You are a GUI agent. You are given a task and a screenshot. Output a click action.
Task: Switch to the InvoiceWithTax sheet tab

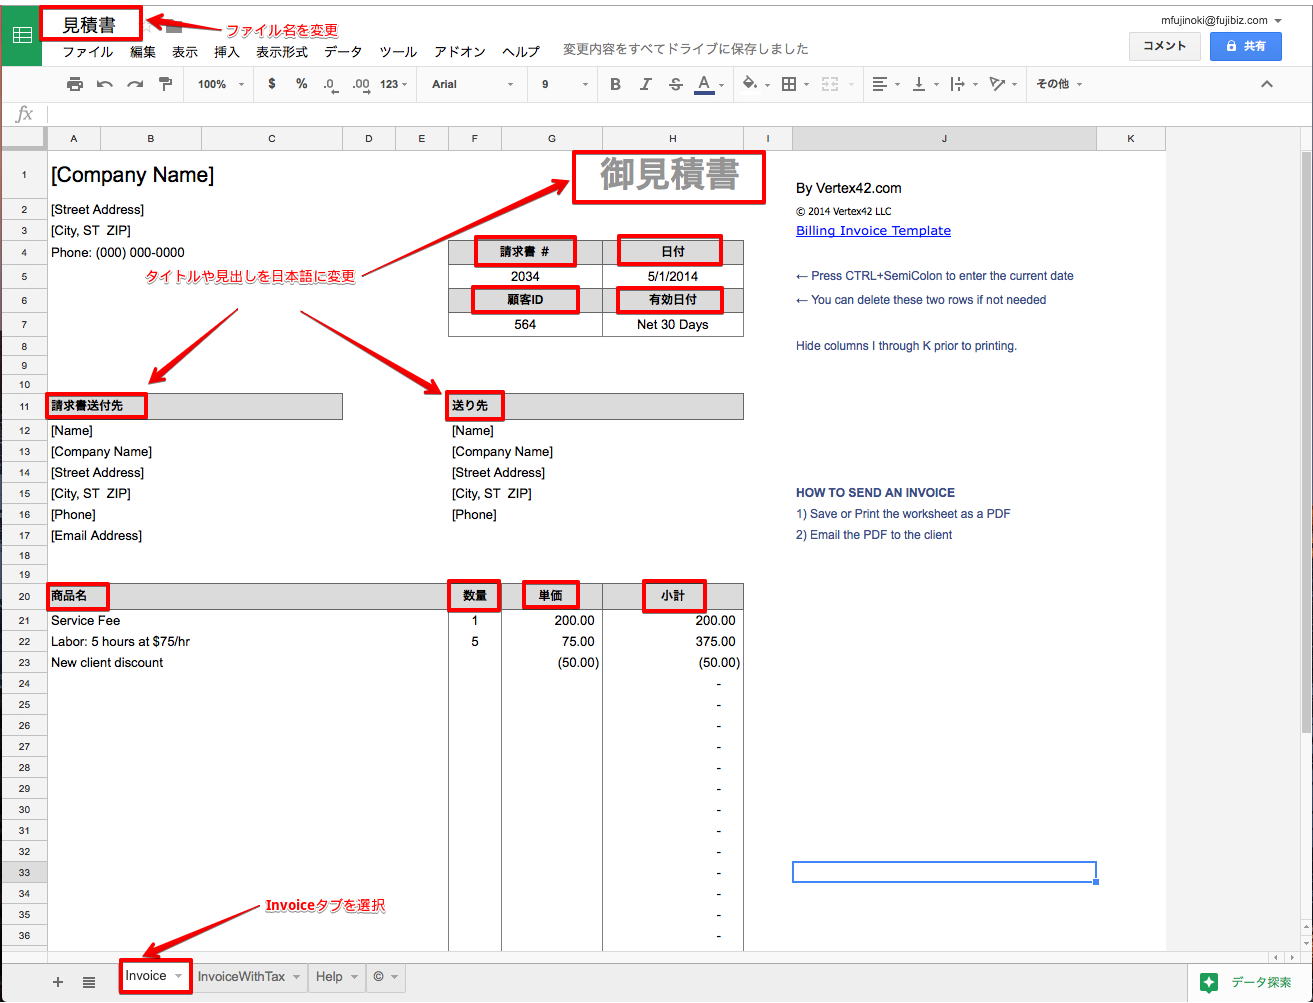(x=241, y=977)
